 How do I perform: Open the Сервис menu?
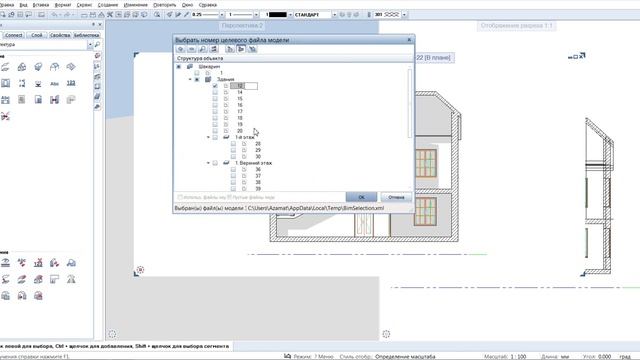tap(84, 5)
